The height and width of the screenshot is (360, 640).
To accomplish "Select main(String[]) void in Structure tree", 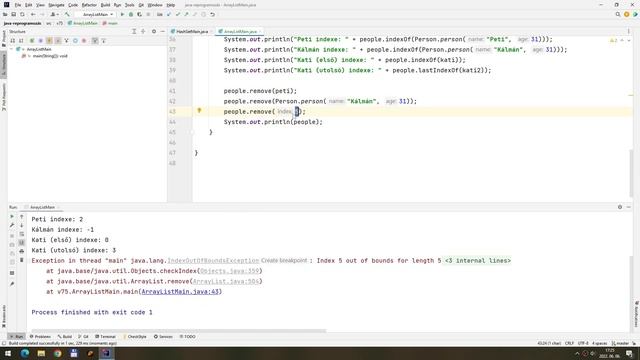I will coord(50,56).
